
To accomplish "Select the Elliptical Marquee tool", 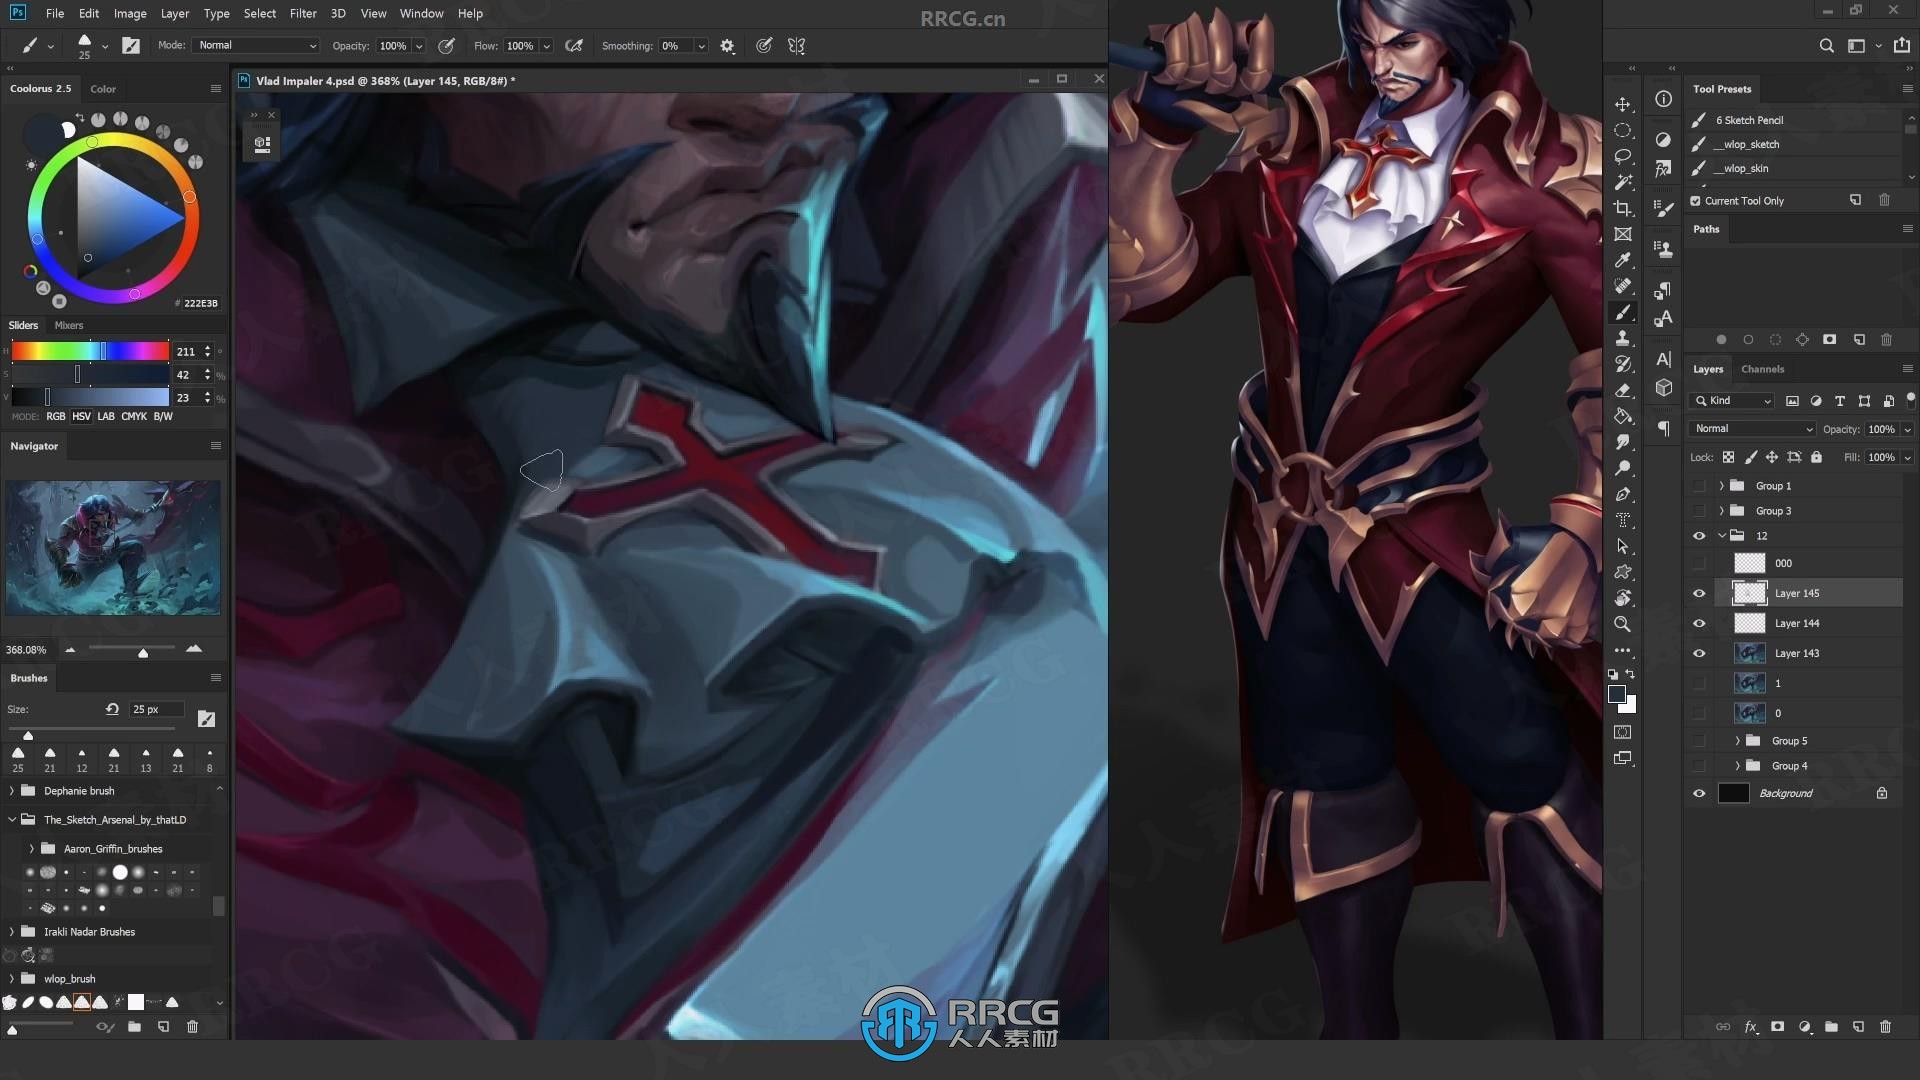I will click(x=1623, y=130).
